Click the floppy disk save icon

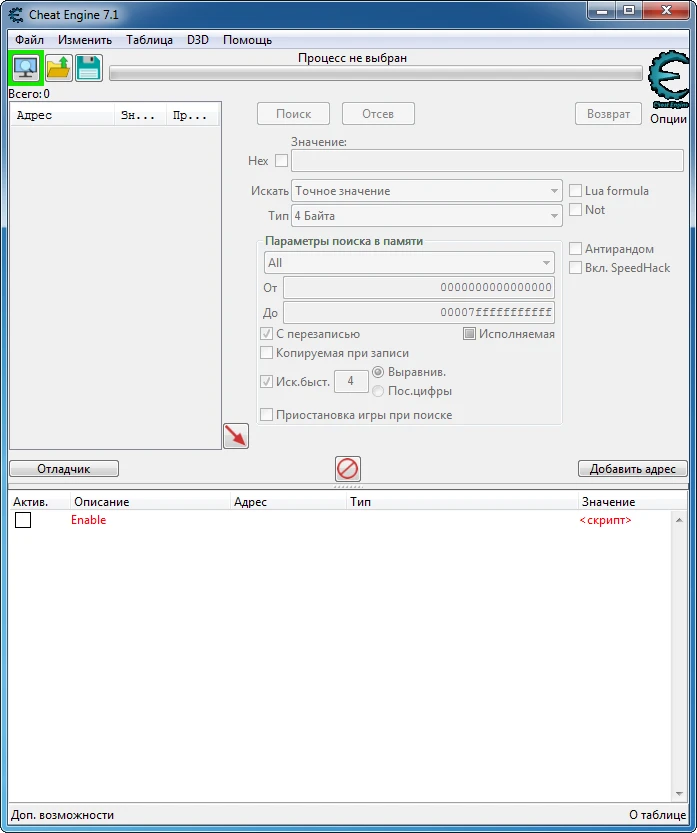coord(89,68)
